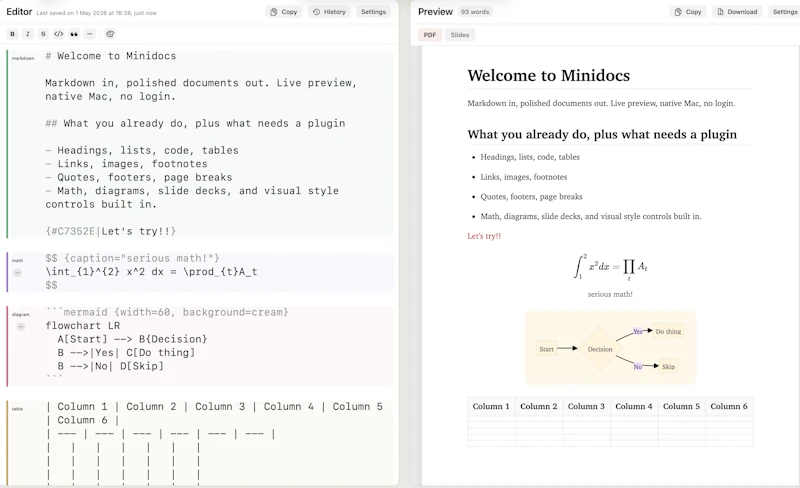
Task: Click the 'Quotes, footers, page breaks' bullet in the preview
Action: (531, 197)
